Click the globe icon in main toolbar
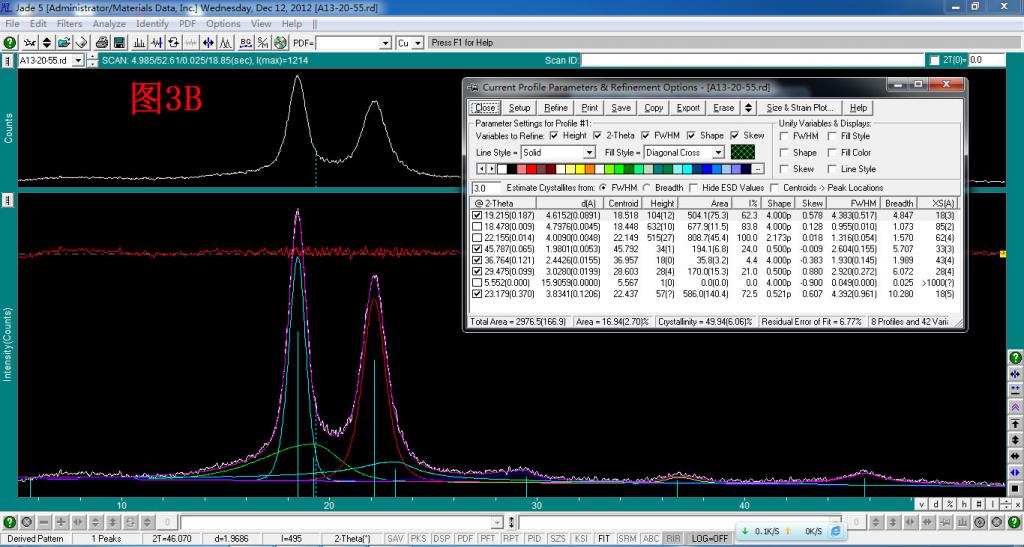Viewport: 1024px width, 547px height. pos(280,43)
